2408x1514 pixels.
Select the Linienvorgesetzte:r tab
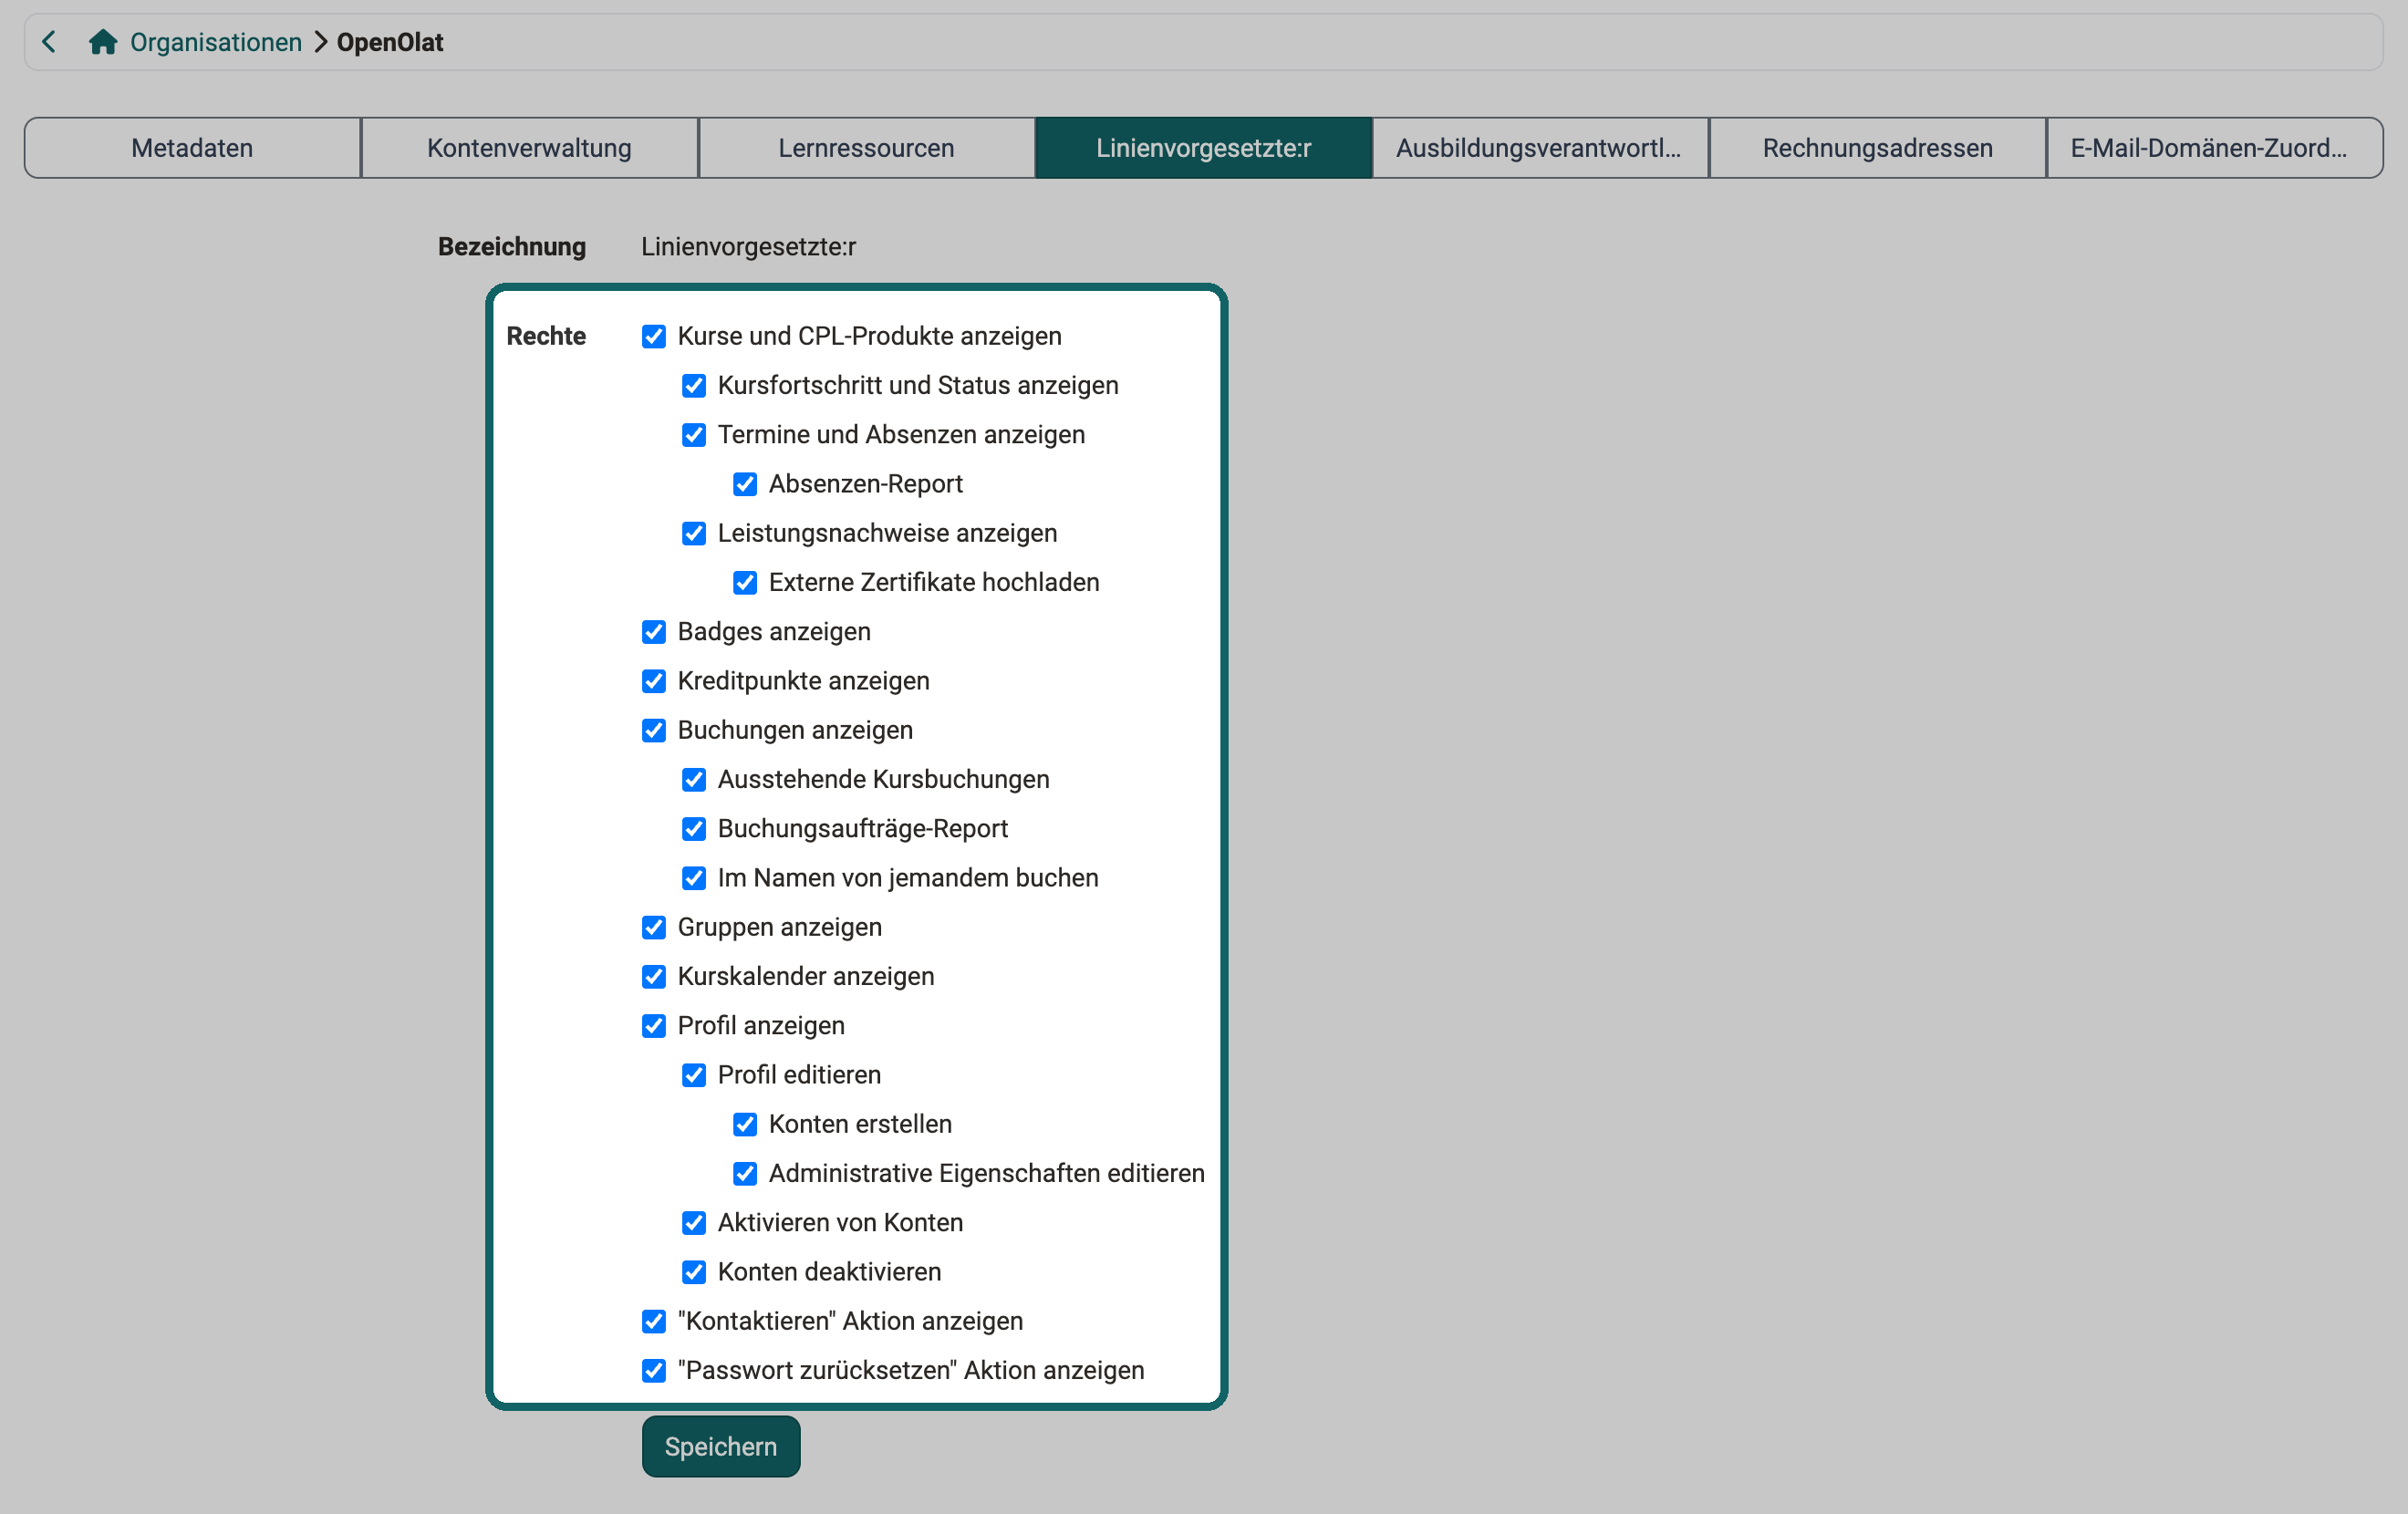(1203, 148)
